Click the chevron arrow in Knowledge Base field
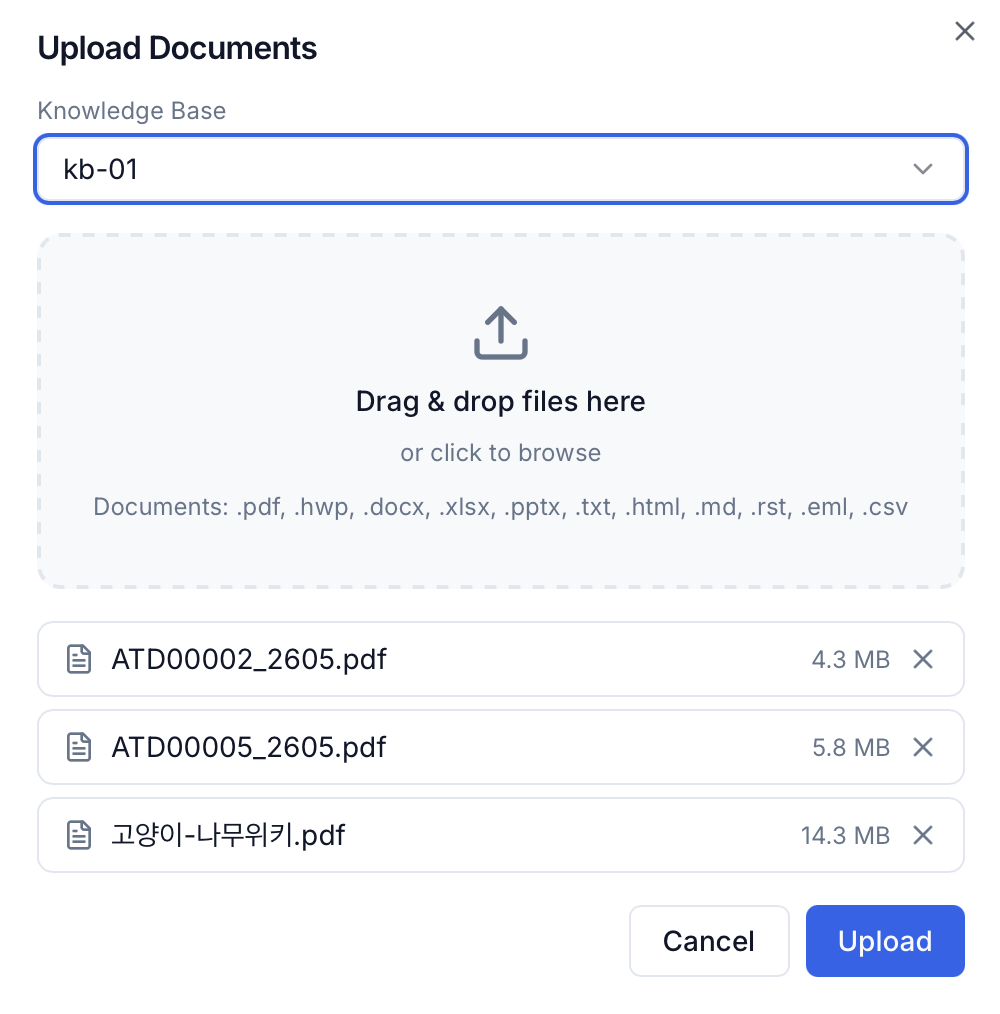1000x1014 pixels. pos(922,169)
